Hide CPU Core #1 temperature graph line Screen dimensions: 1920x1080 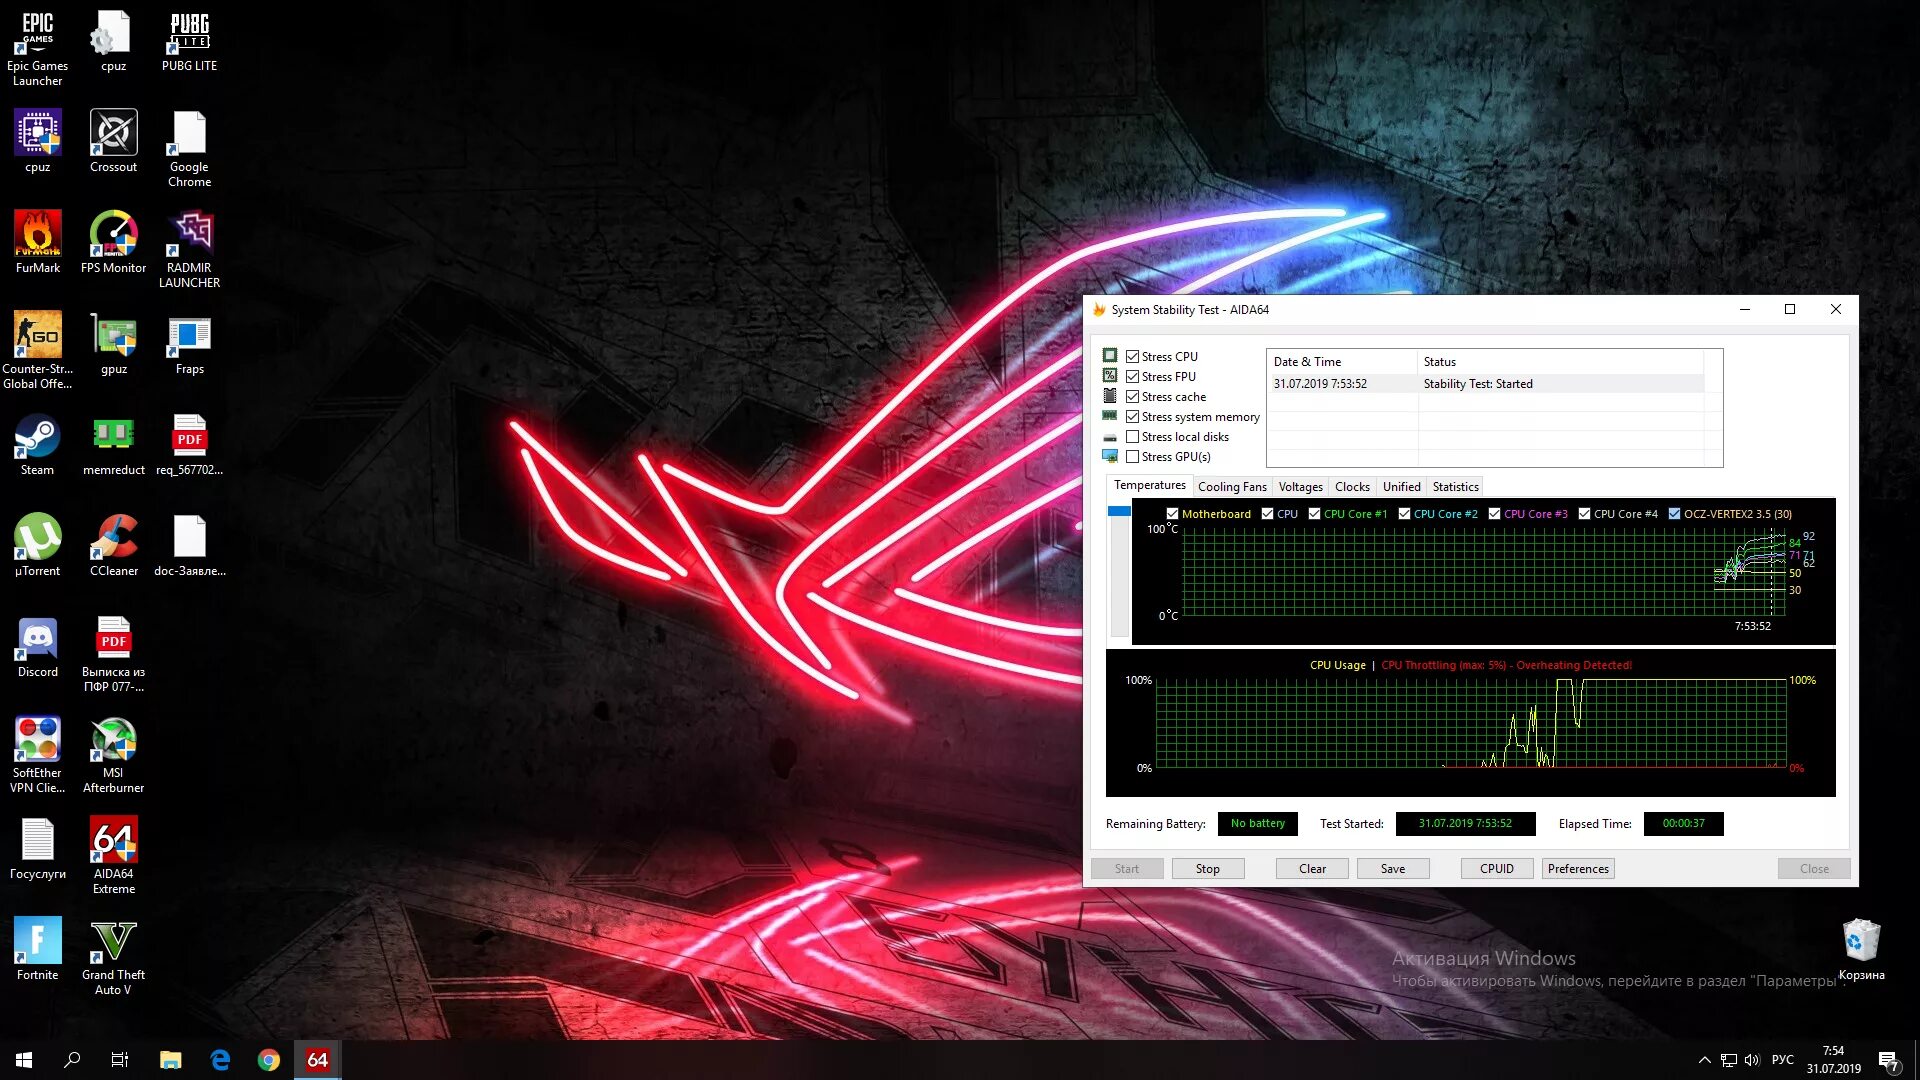(x=1314, y=514)
